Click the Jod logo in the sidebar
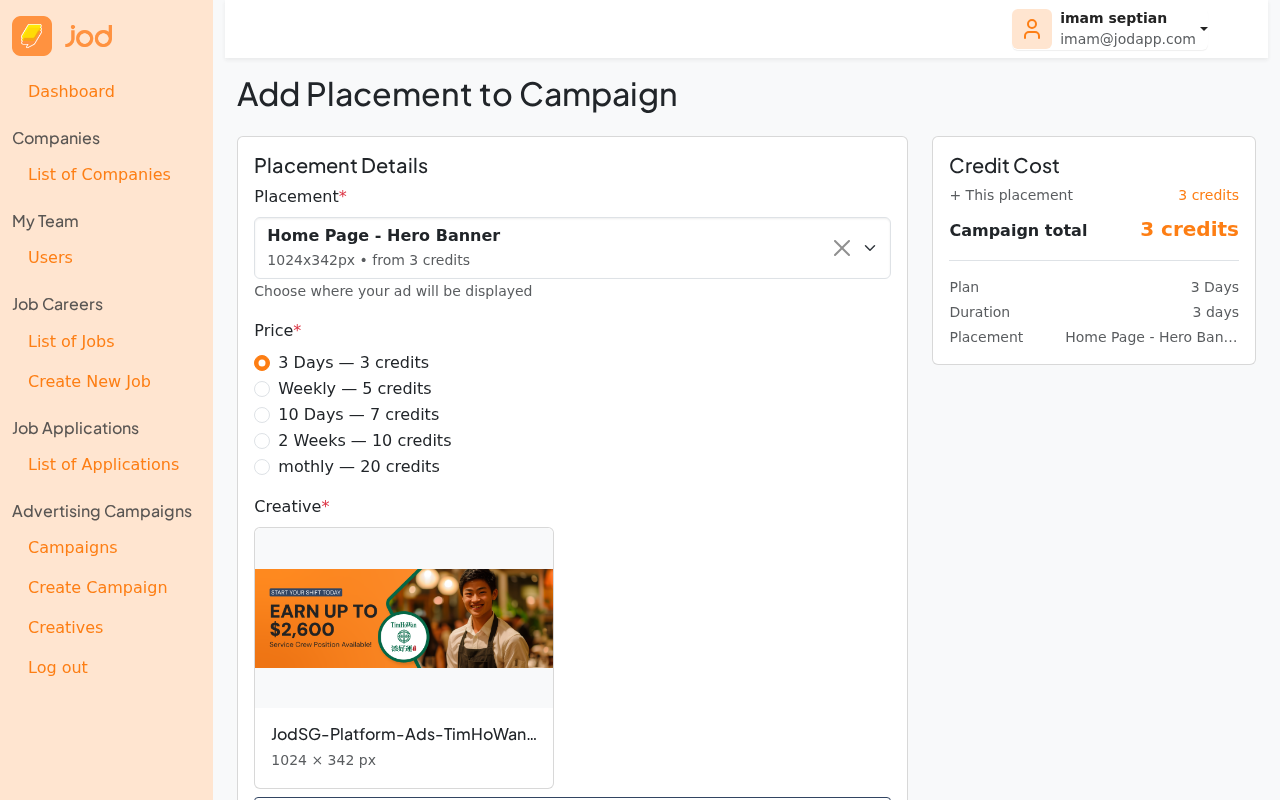 (60, 34)
